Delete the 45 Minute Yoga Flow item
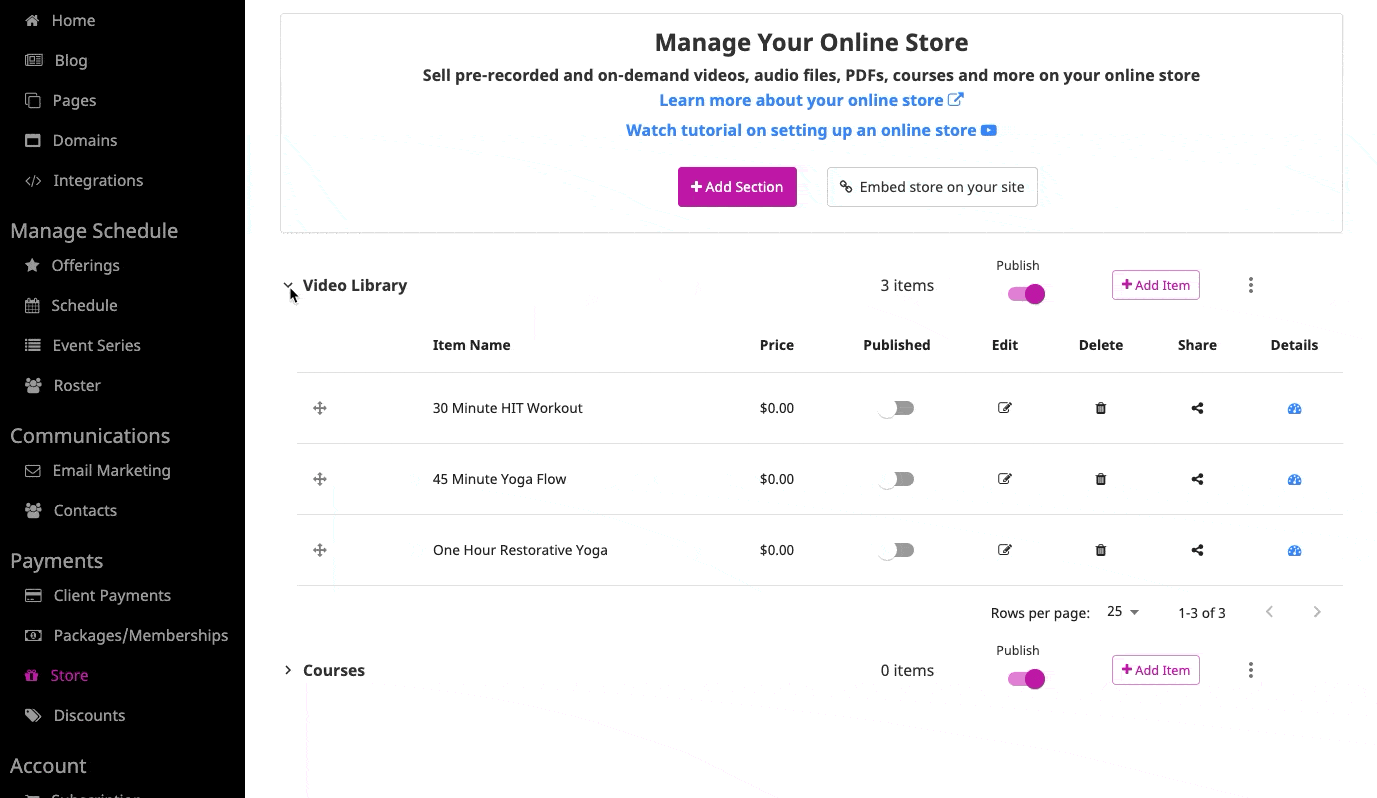Screen dimensions: 1377x798 (x=1101, y=479)
